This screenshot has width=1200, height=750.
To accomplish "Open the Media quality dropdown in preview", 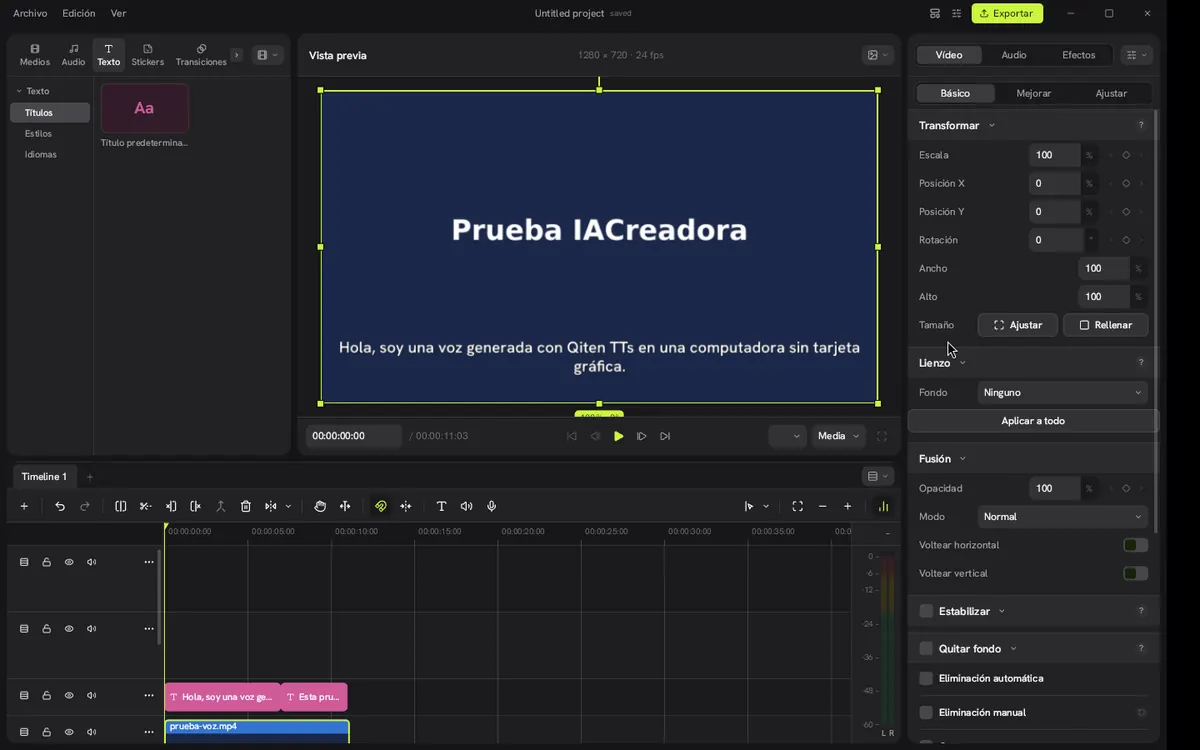I will (x=838, y=436).
